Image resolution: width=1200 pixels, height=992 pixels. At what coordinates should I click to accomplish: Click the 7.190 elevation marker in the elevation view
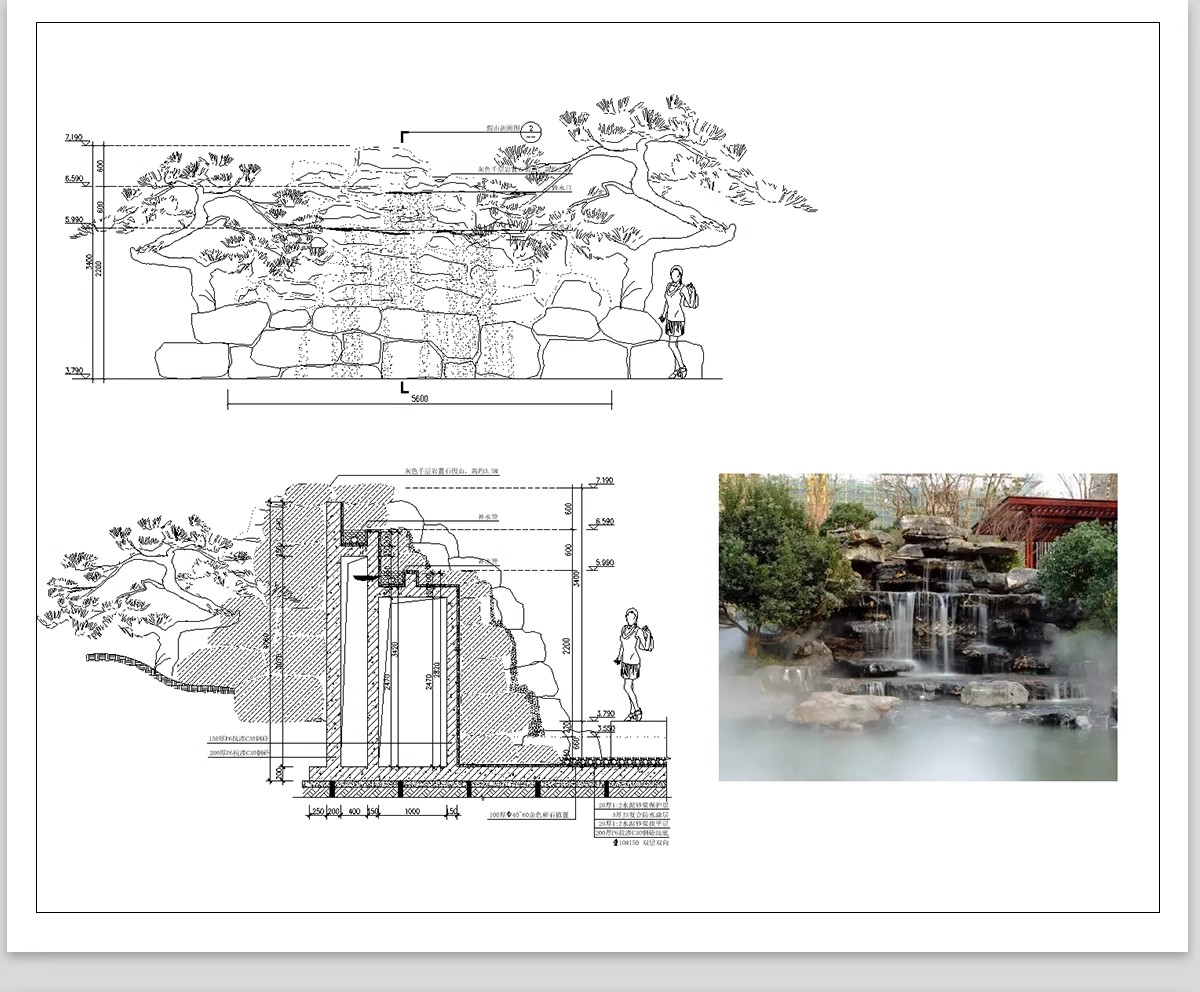click(x=76, y=136)
